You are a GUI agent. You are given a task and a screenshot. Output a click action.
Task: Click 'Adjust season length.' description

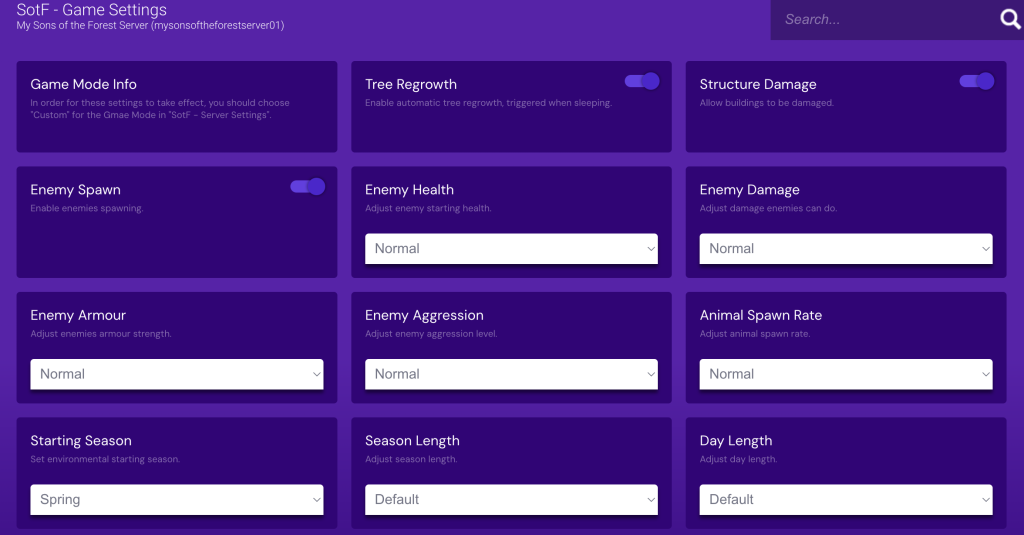pyautogui.click(x=411, y=459)
